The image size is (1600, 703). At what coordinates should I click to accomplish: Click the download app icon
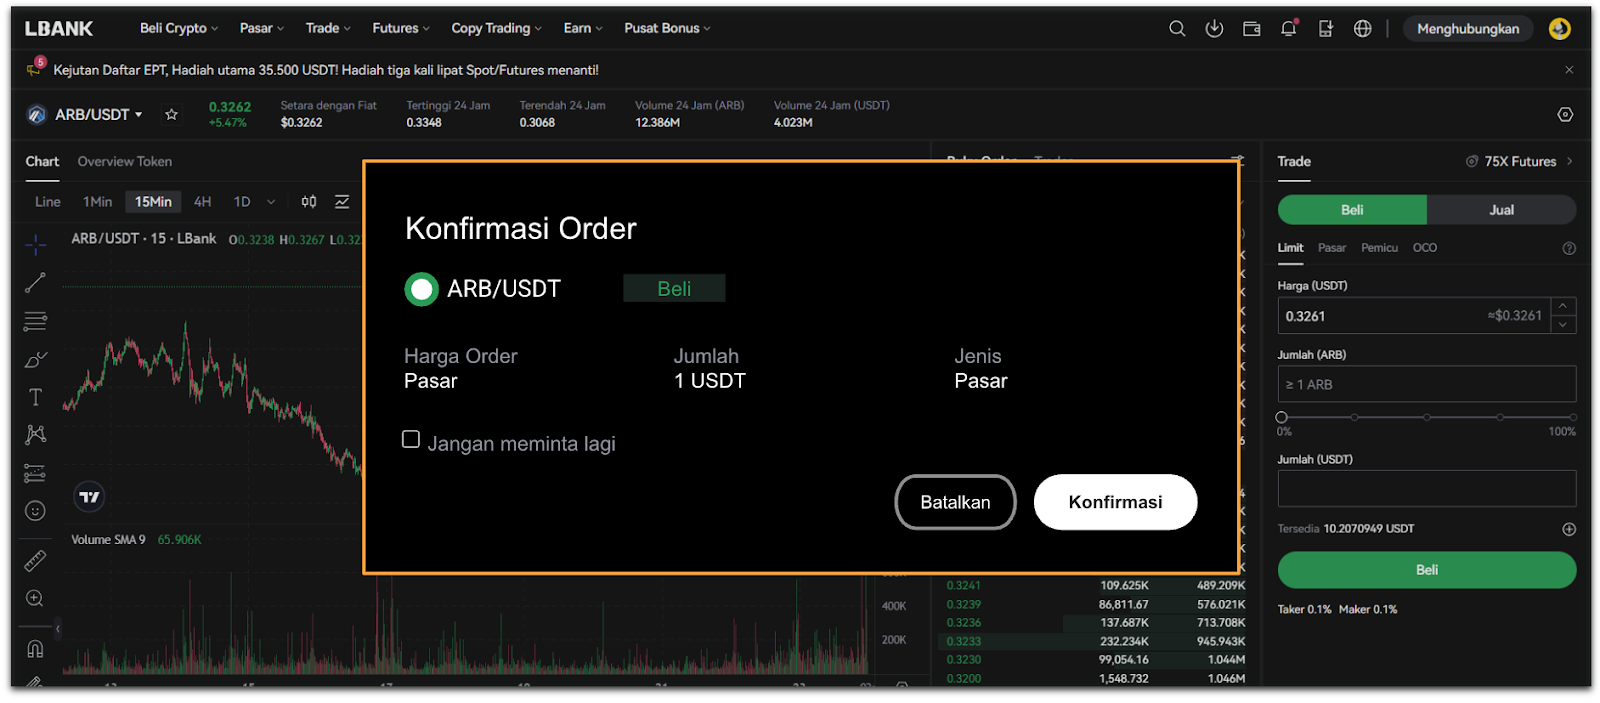pyautogui.click(x=1214, y=29)
